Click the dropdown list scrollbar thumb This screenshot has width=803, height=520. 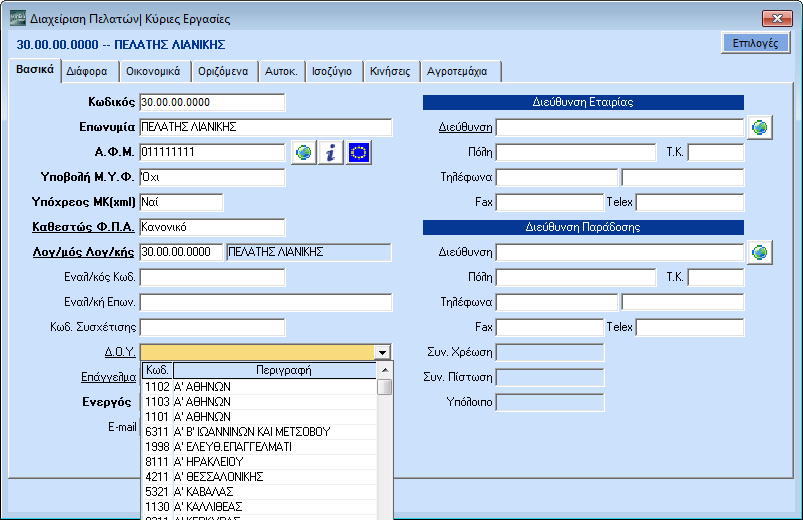coord(385,387)
